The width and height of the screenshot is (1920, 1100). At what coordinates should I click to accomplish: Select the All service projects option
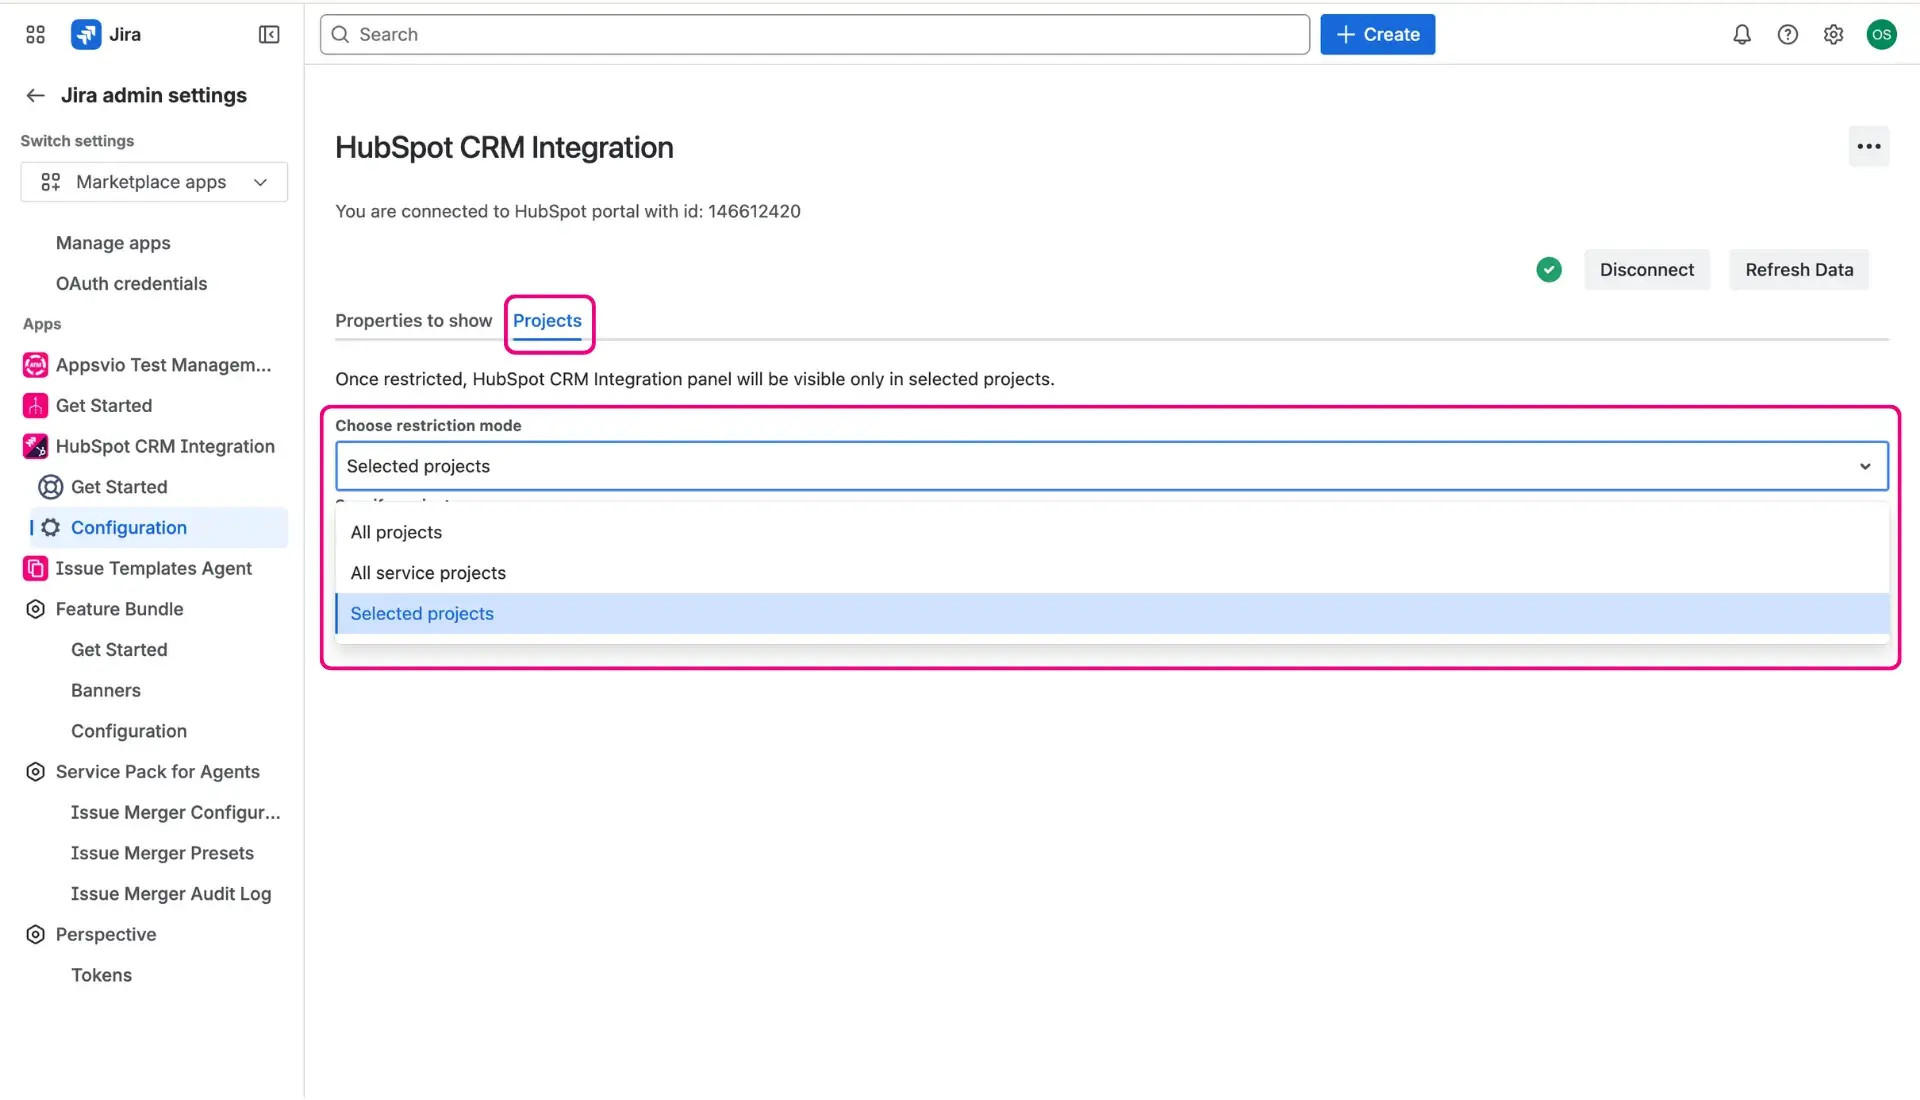click(x=428, y=573)
